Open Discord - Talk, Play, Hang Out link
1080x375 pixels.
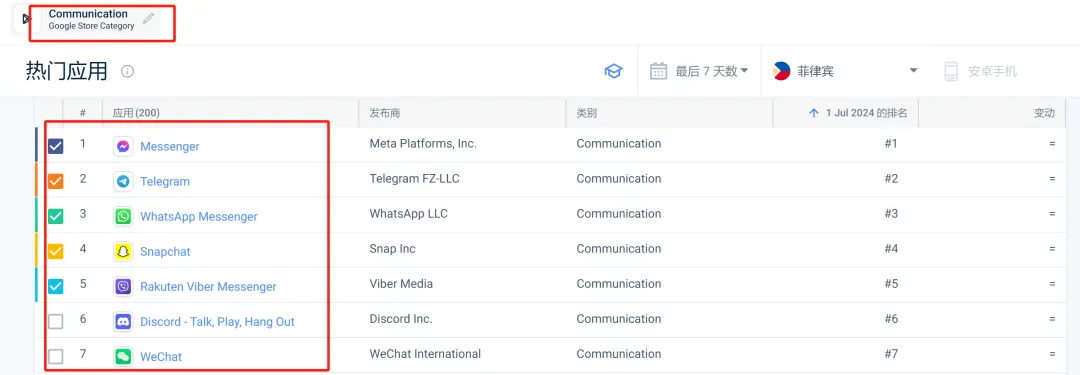click(x=217, y=322)
